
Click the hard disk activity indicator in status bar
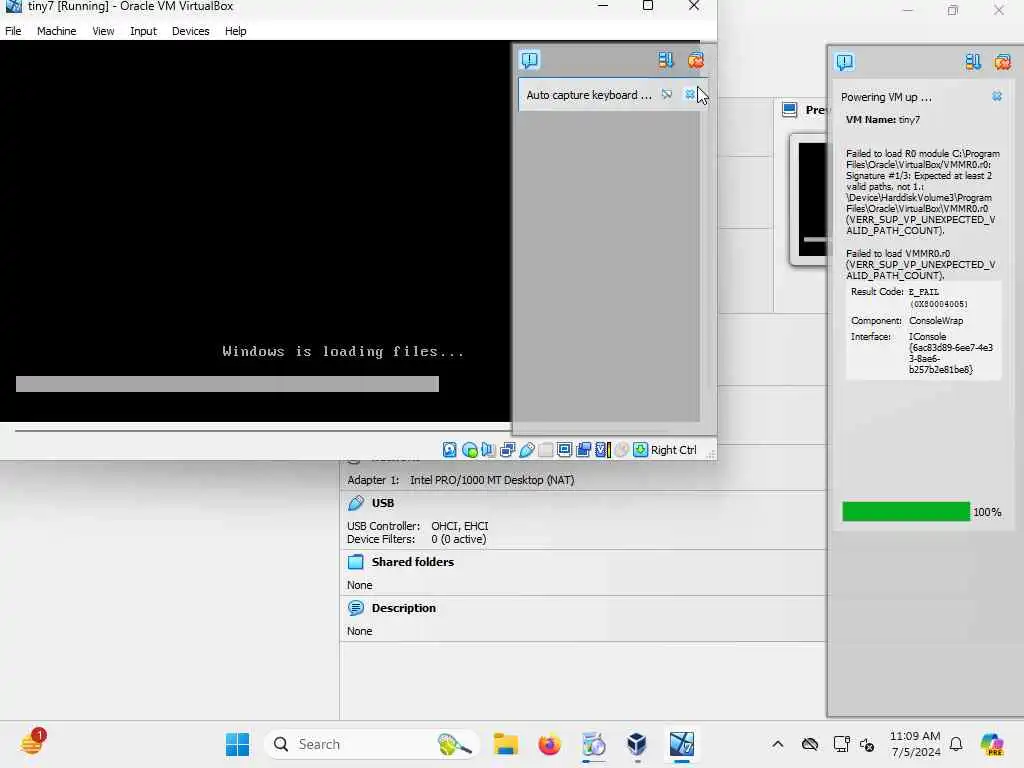449,449
